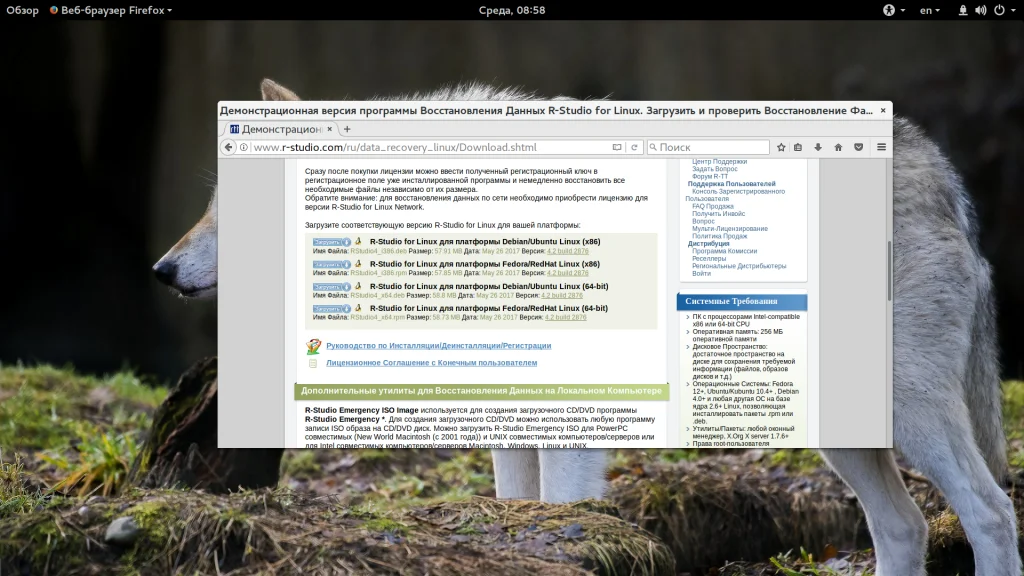Reload the page with the refresh icon

pos(633,147)
